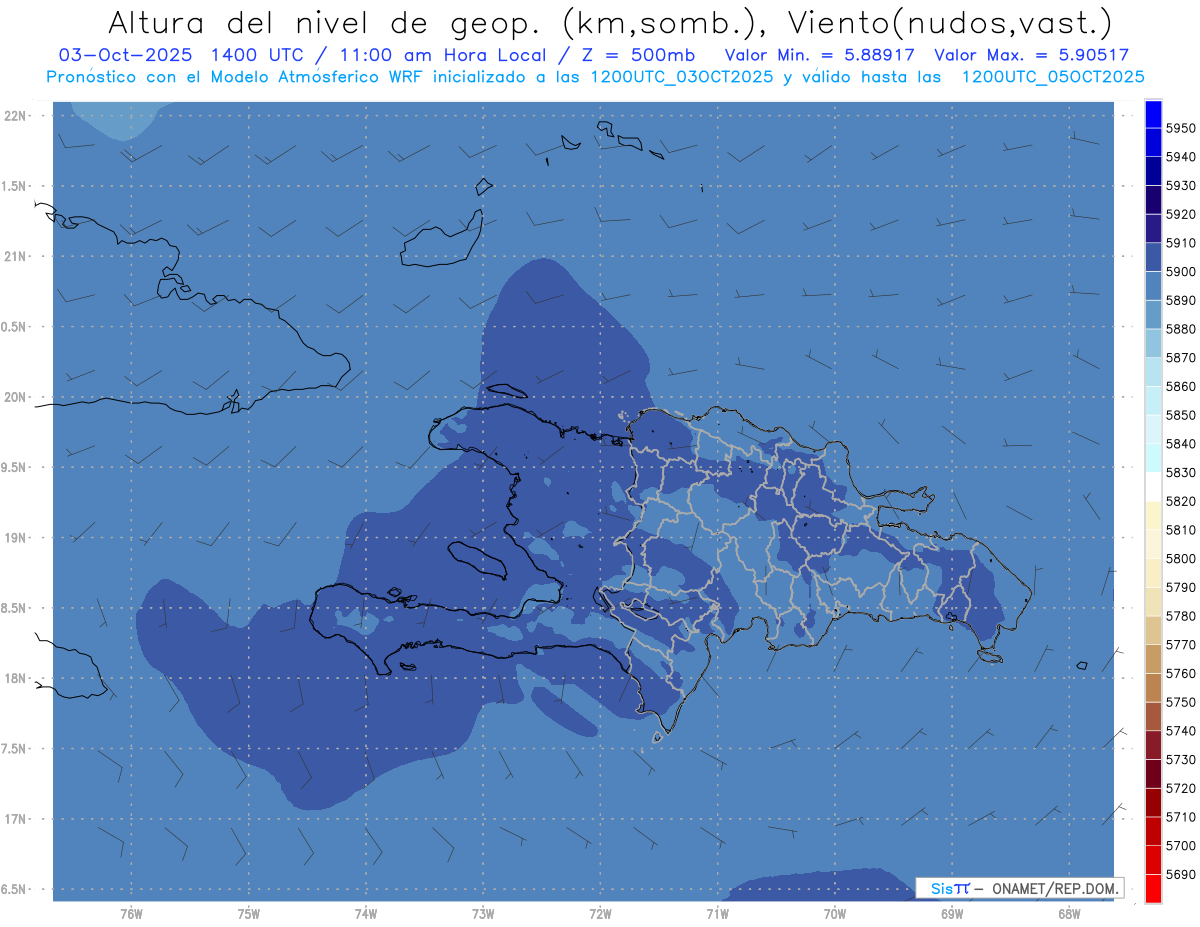
Task: Click the '74W' longitude label
Action: [x=366, y=913]
